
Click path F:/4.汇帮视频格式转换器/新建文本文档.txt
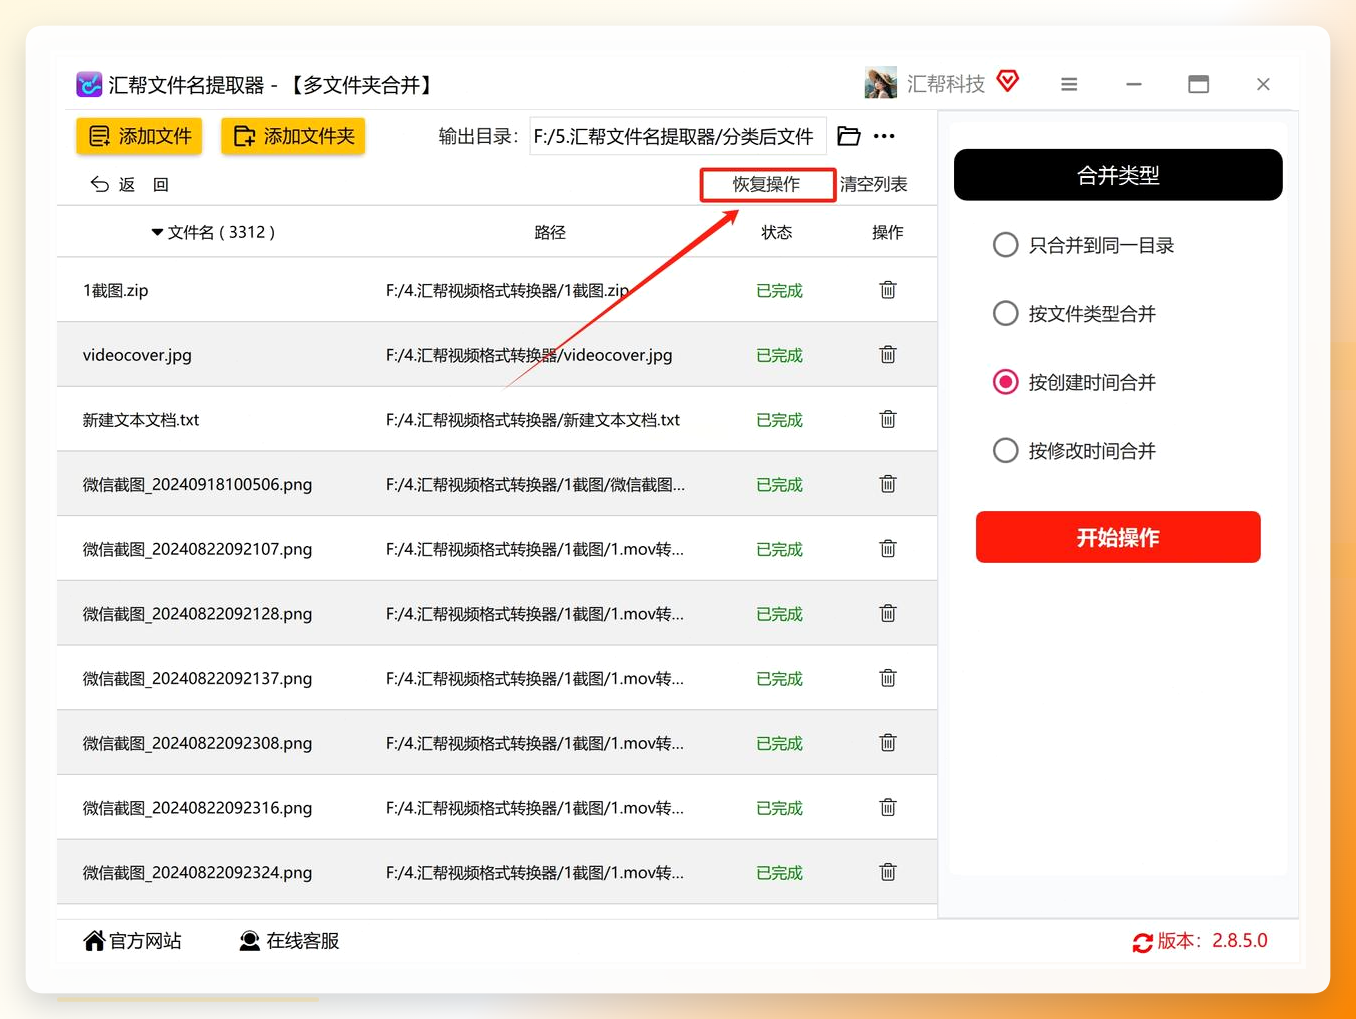(533, 420)
